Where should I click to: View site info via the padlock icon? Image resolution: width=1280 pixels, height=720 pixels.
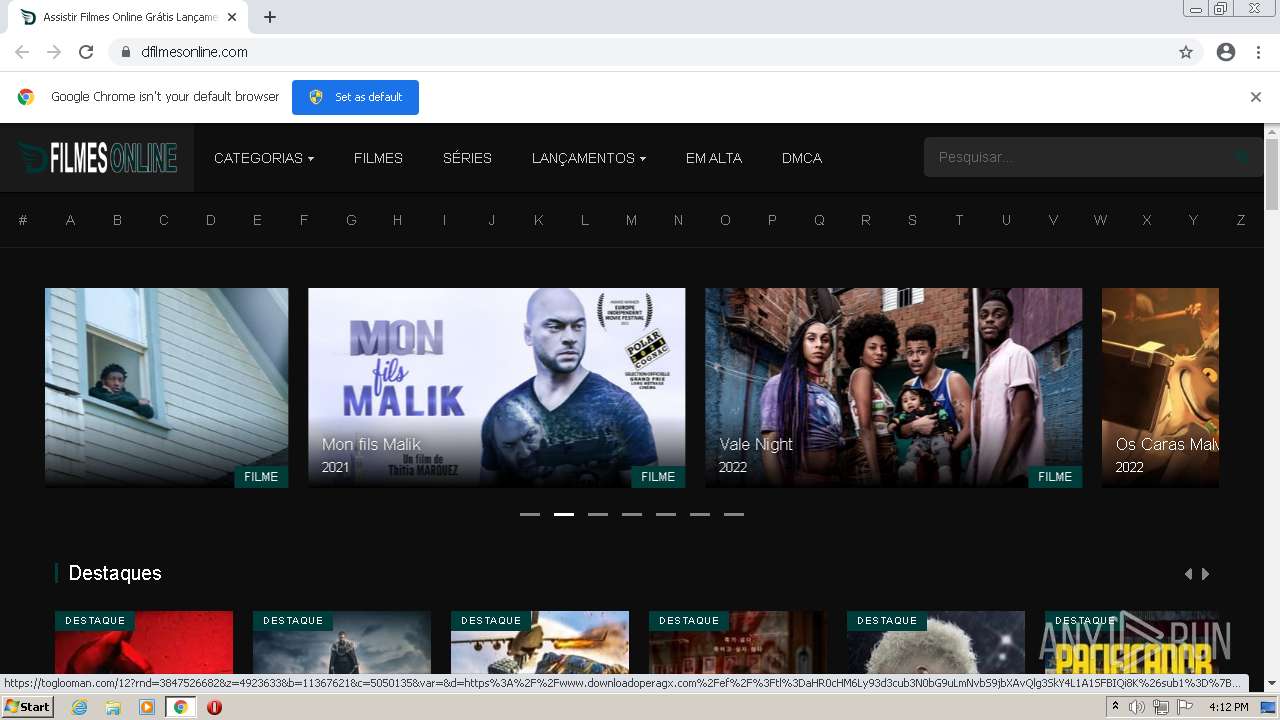125,52
